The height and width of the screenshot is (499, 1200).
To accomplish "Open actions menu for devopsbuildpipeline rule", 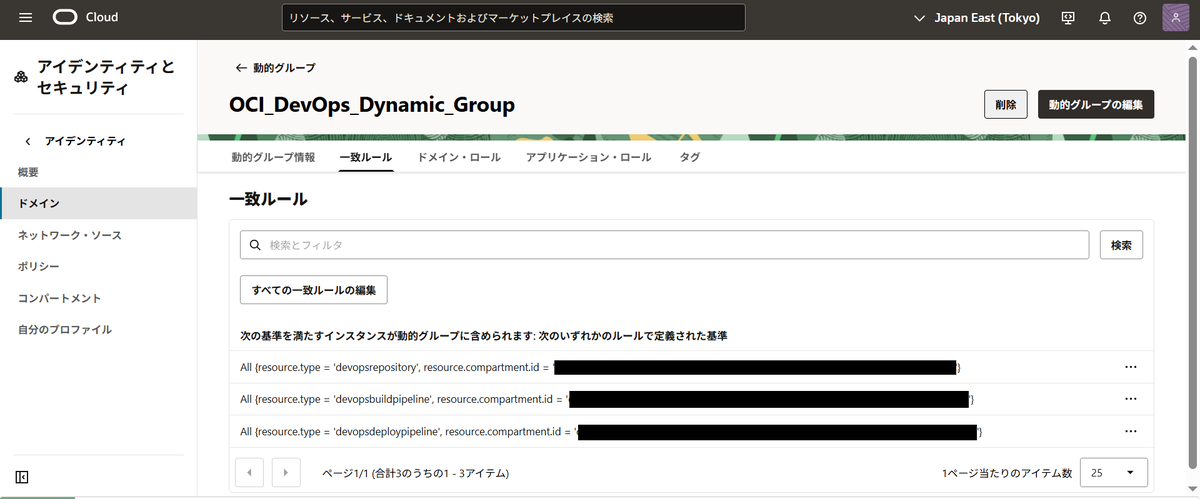I will click(1131, 399).
